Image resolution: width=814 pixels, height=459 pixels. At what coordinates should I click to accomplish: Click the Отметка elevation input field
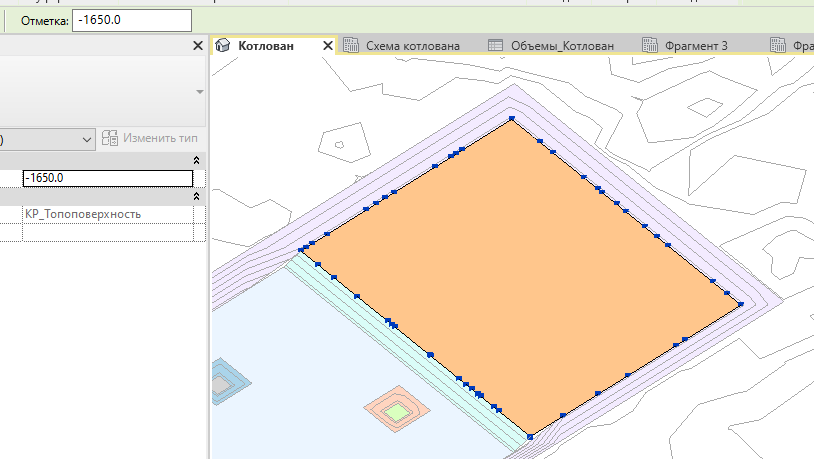pos(131,20)
